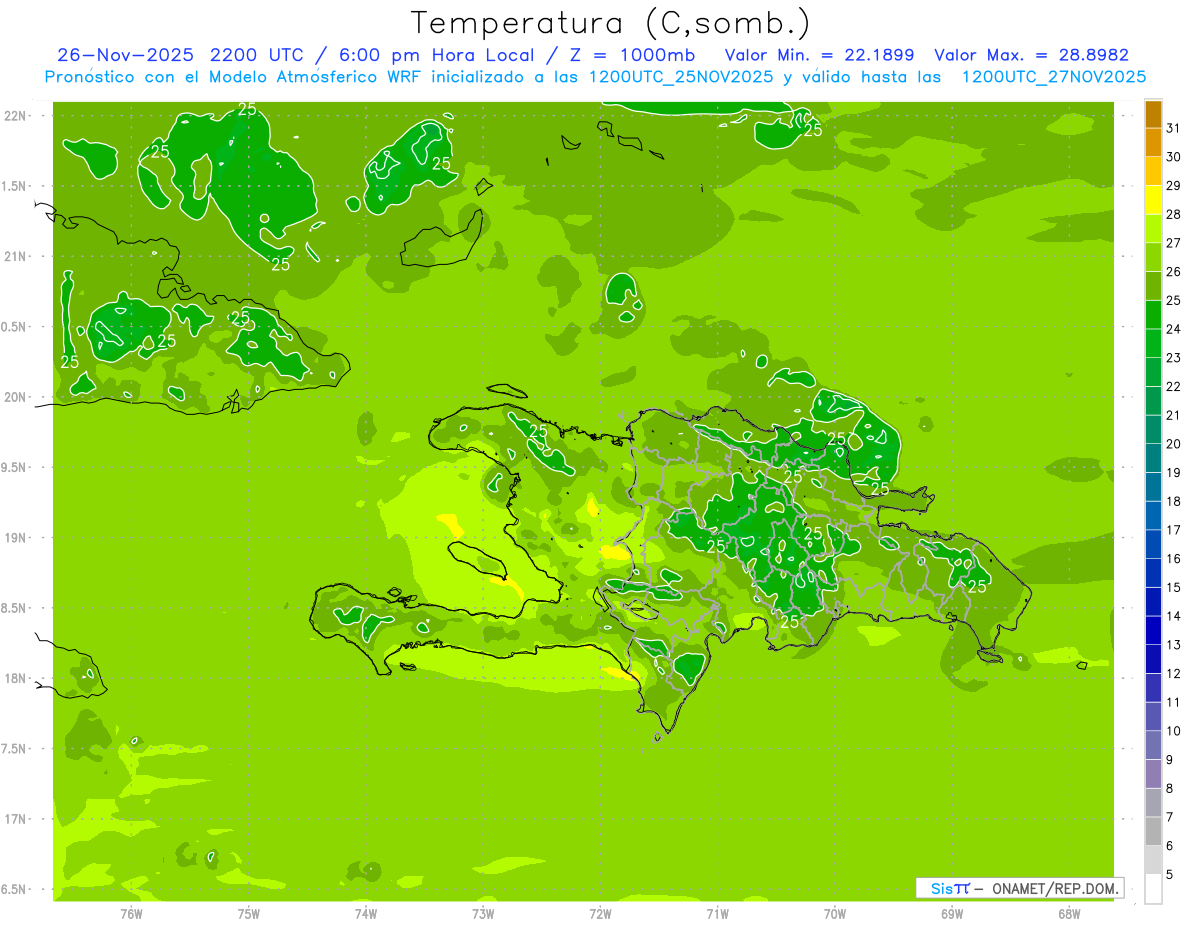Click the color bar label "18"
Screen dimensions: 1200x927
pos(1174,502)
